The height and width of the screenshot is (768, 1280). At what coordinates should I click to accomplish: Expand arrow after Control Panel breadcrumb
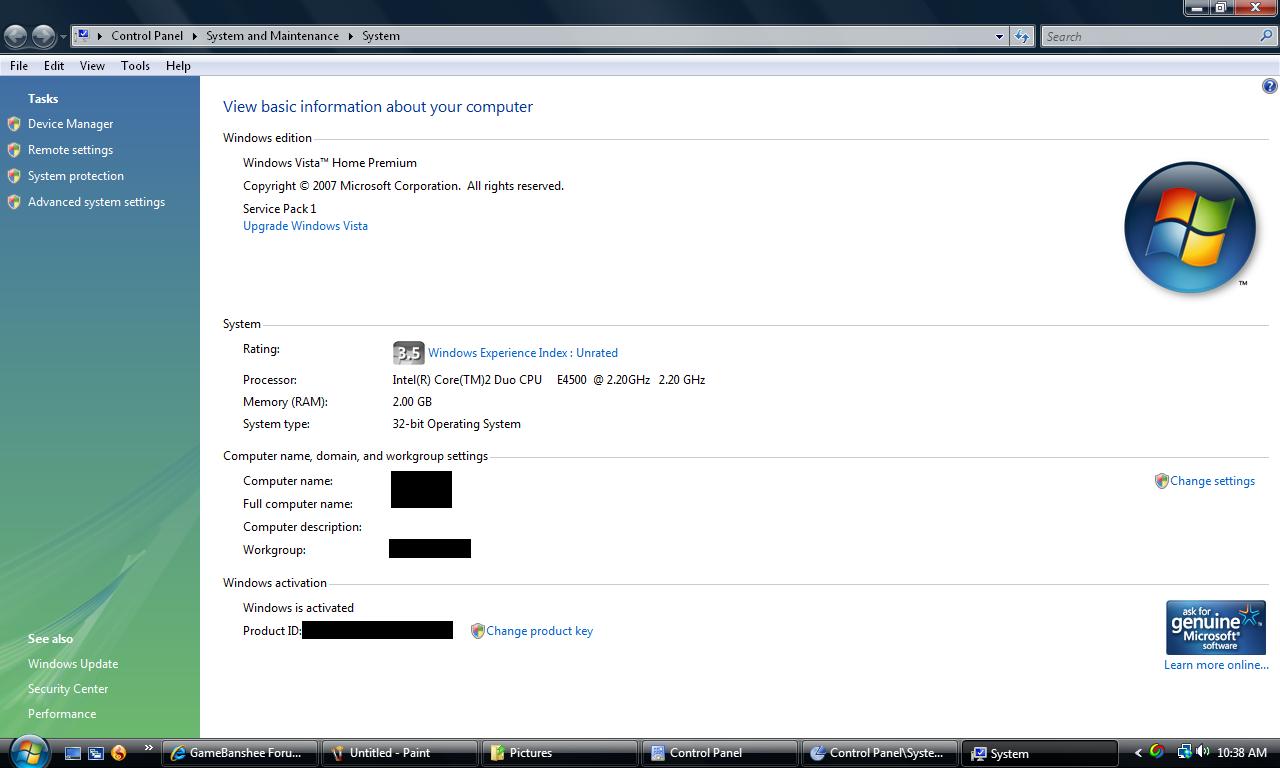click(195, 36)
